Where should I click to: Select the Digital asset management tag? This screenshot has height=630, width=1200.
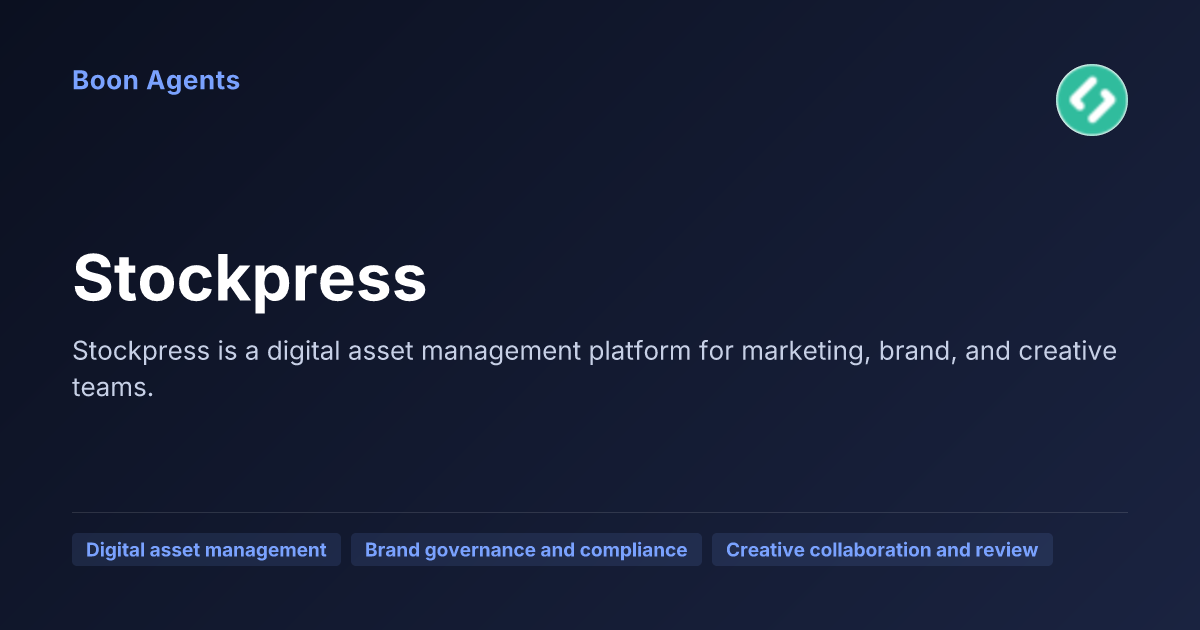pyautogui.click(x=206, y=550)
